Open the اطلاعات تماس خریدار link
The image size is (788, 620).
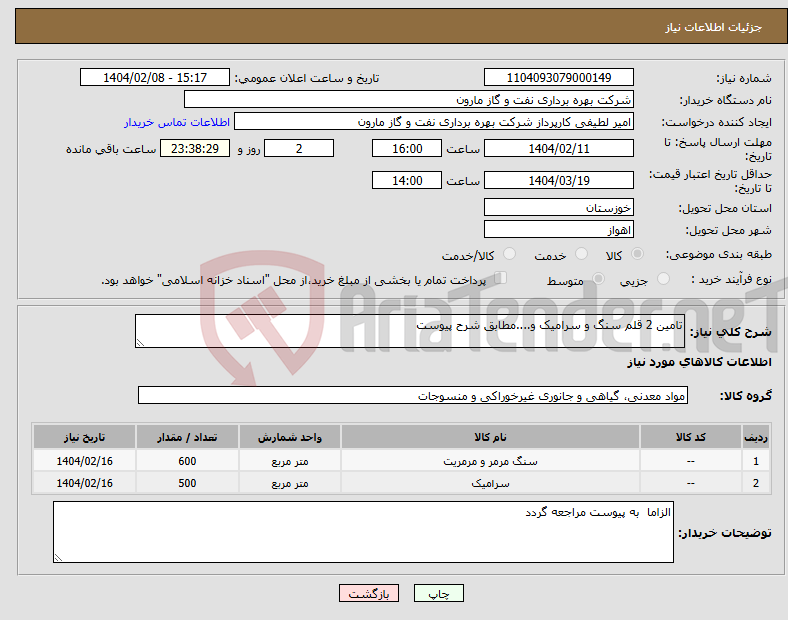(177, 122)
